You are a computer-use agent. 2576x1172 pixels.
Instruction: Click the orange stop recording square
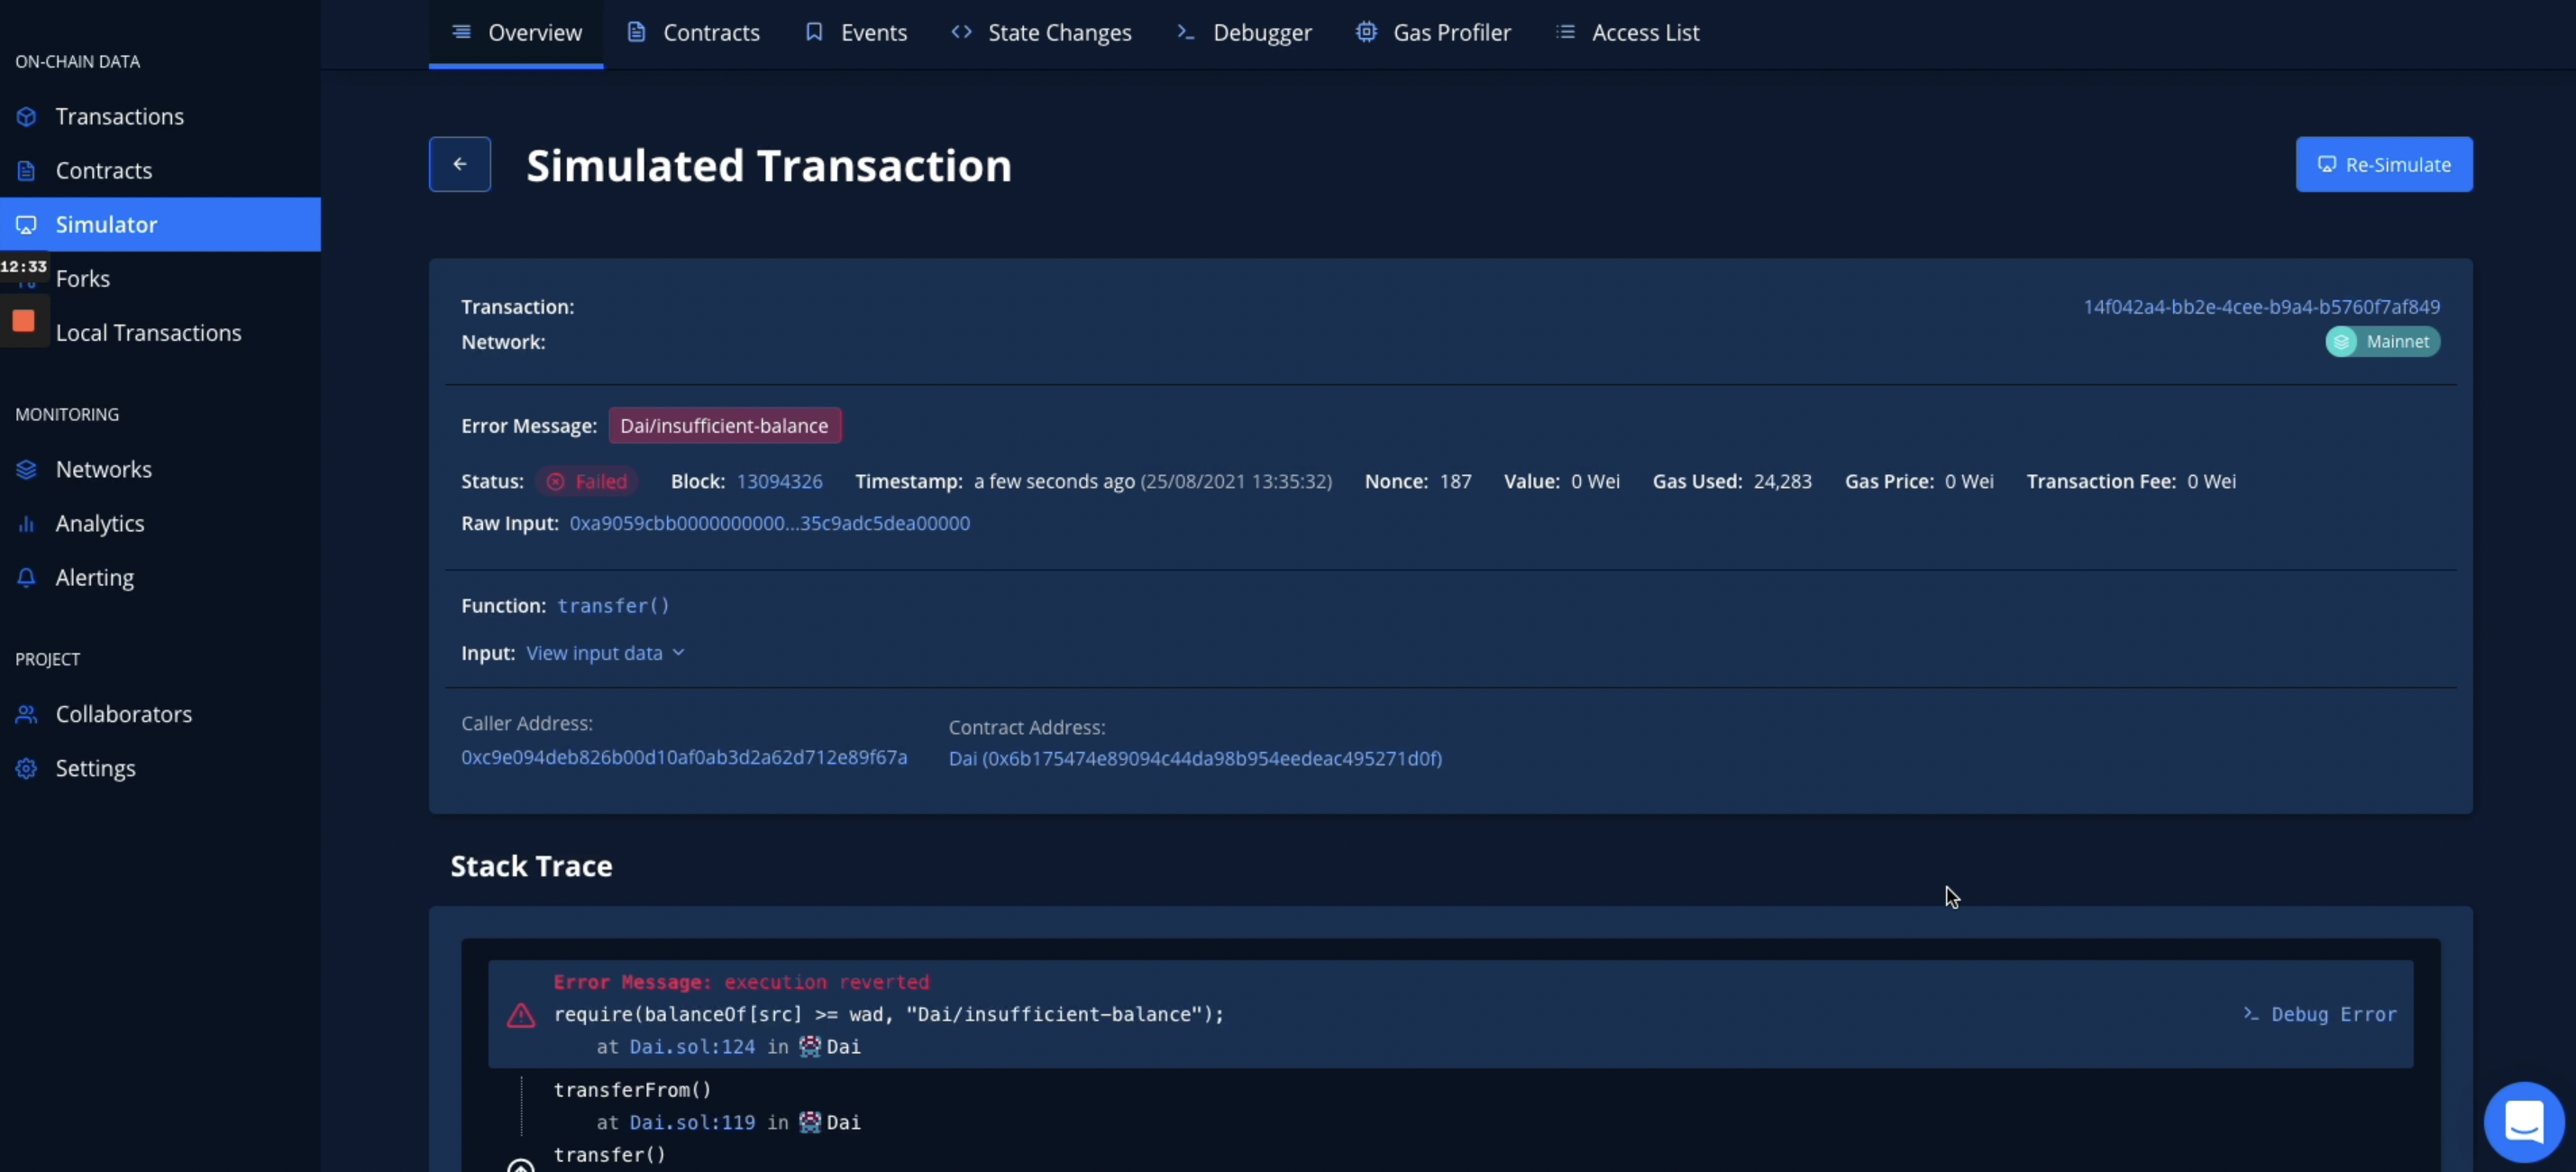coord(24,321)
